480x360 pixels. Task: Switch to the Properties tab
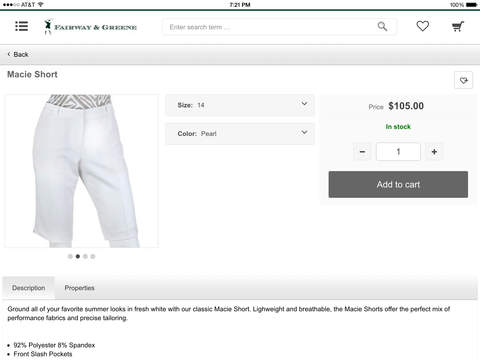click(79, 288)
